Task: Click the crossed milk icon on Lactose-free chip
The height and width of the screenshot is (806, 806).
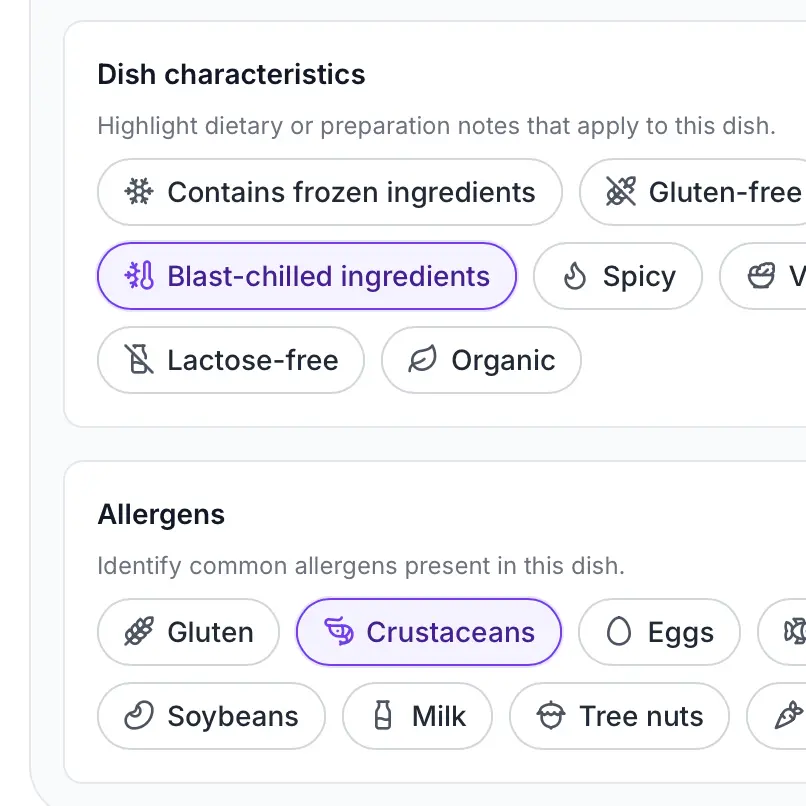Action: pos(139,360)
